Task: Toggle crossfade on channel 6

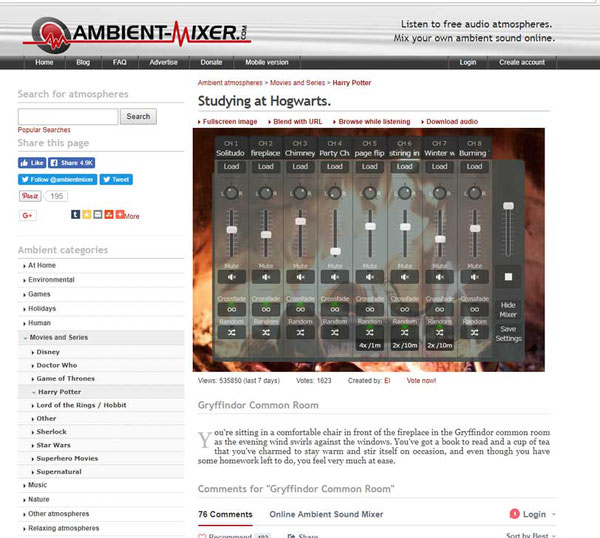Action: pyautogui.click(x=404, y=309)
